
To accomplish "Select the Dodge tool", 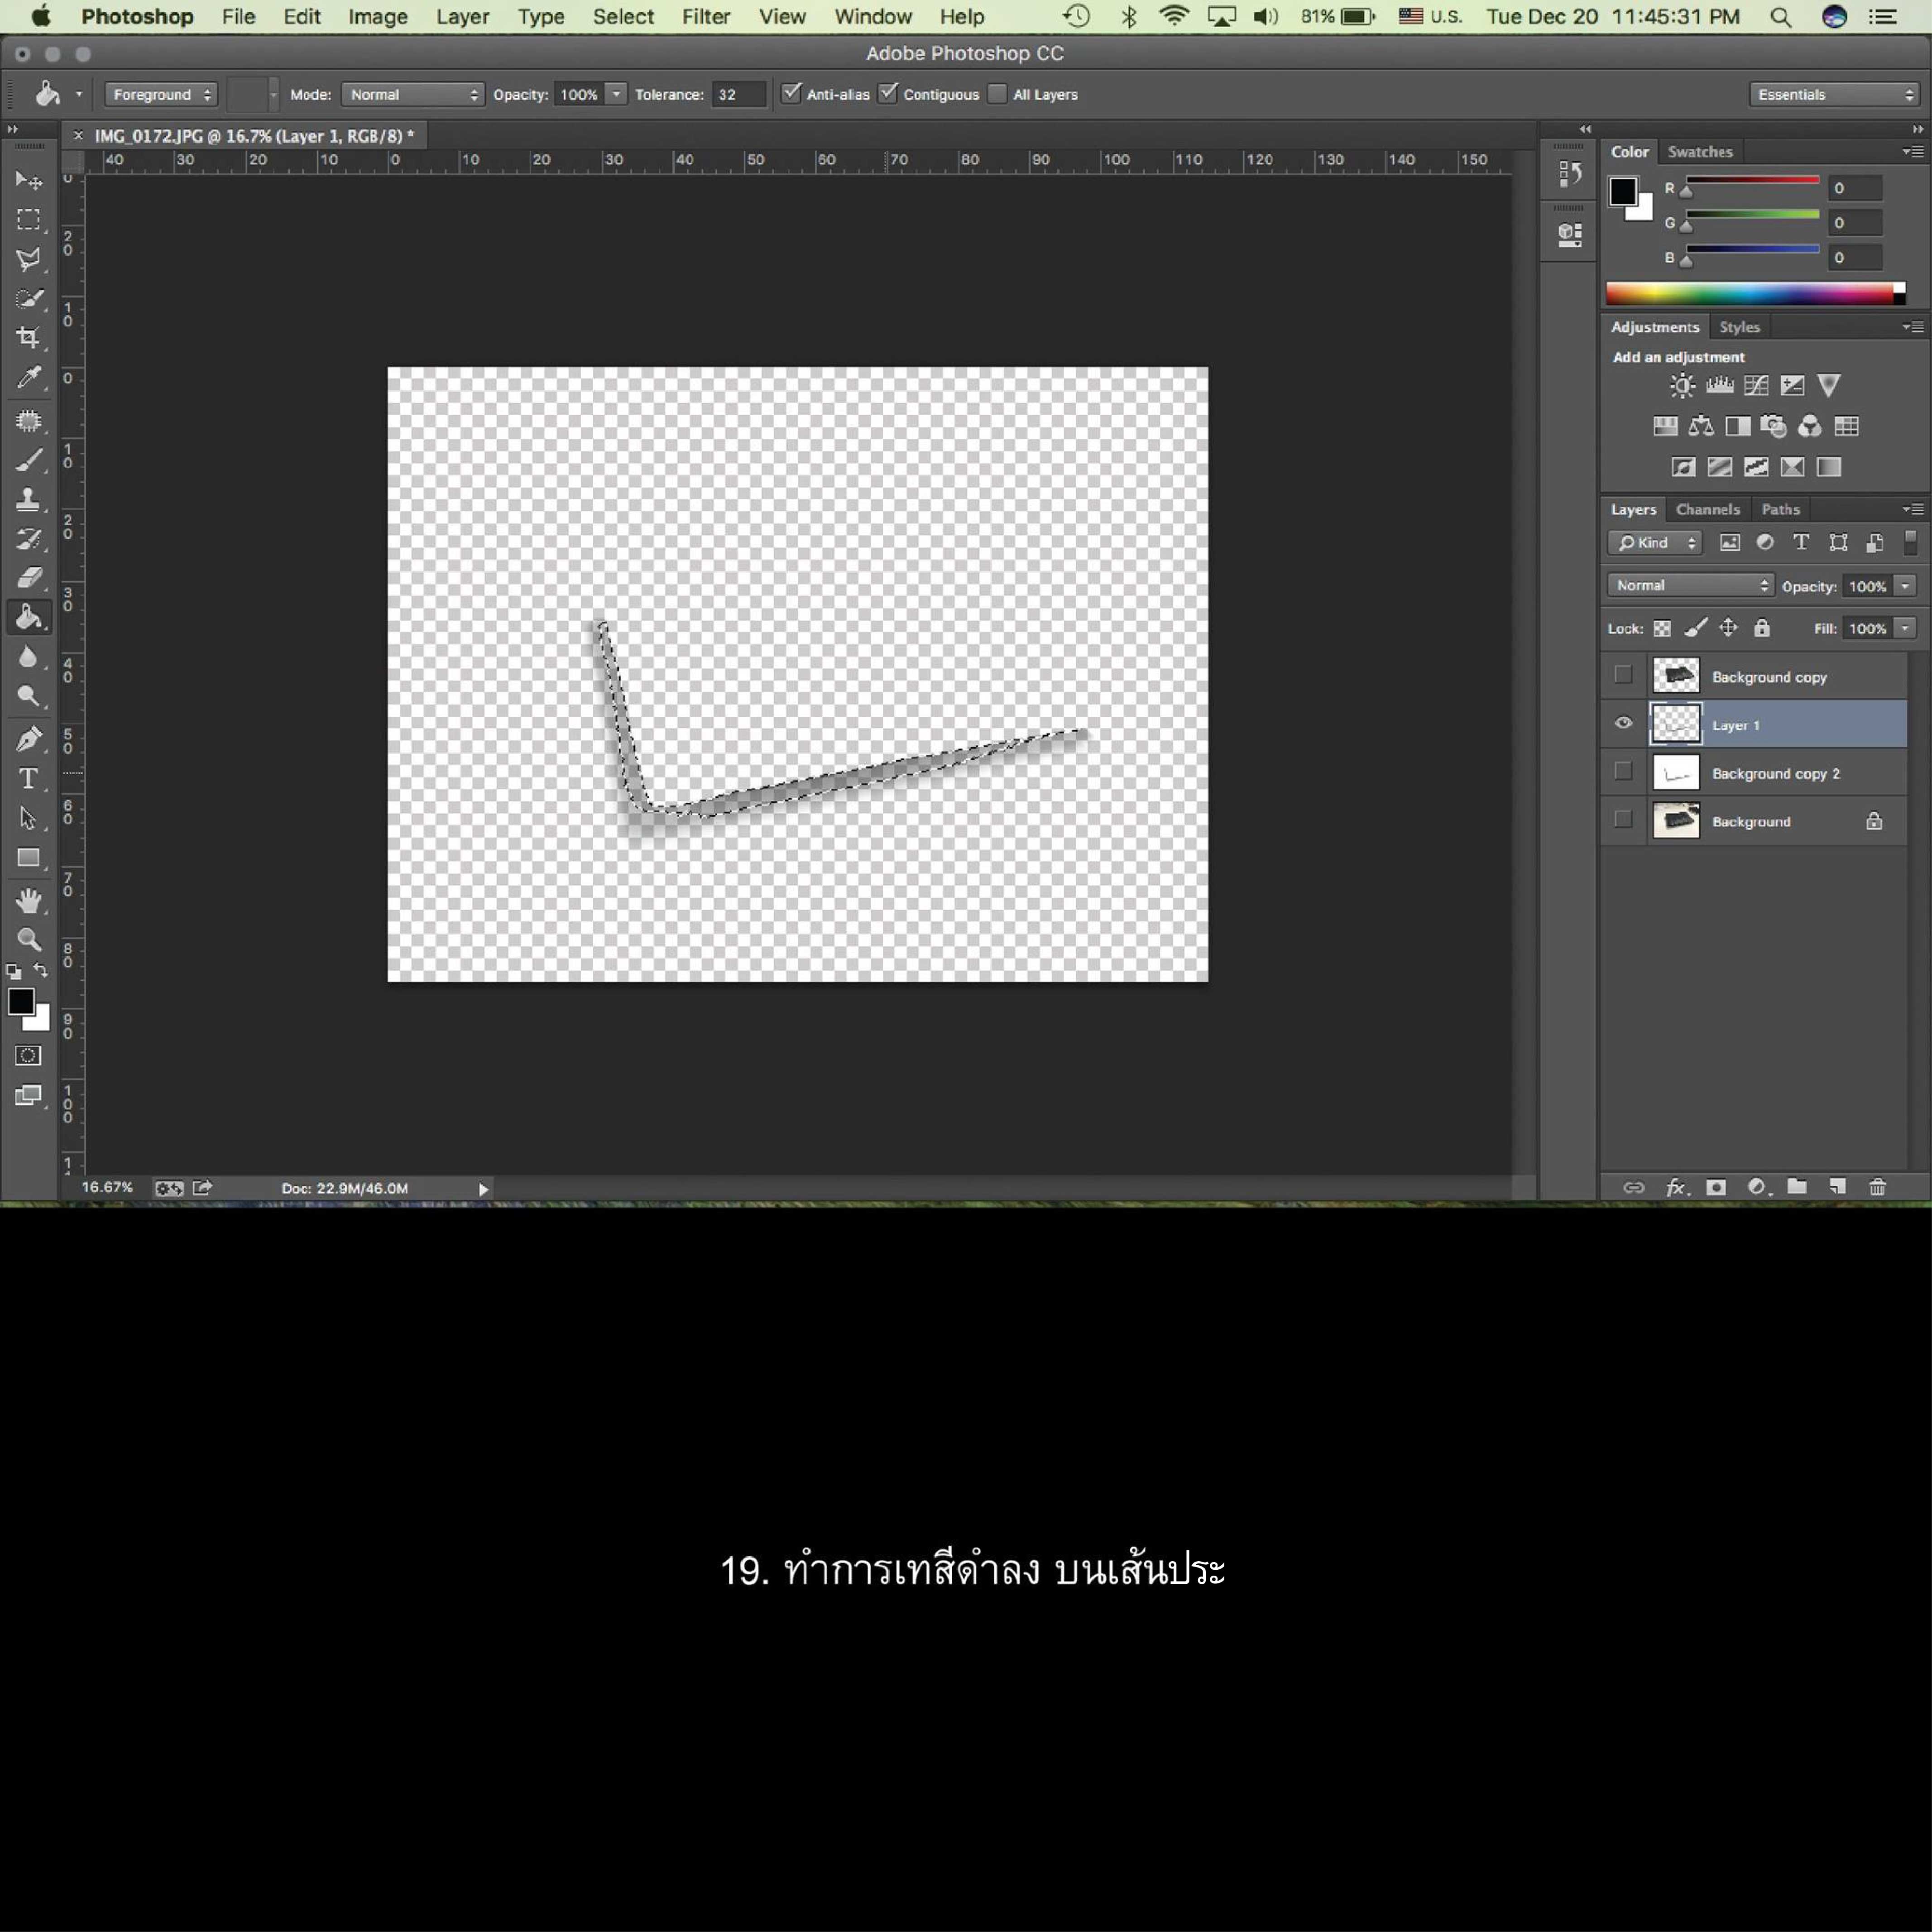I will (x=28, y=696).
